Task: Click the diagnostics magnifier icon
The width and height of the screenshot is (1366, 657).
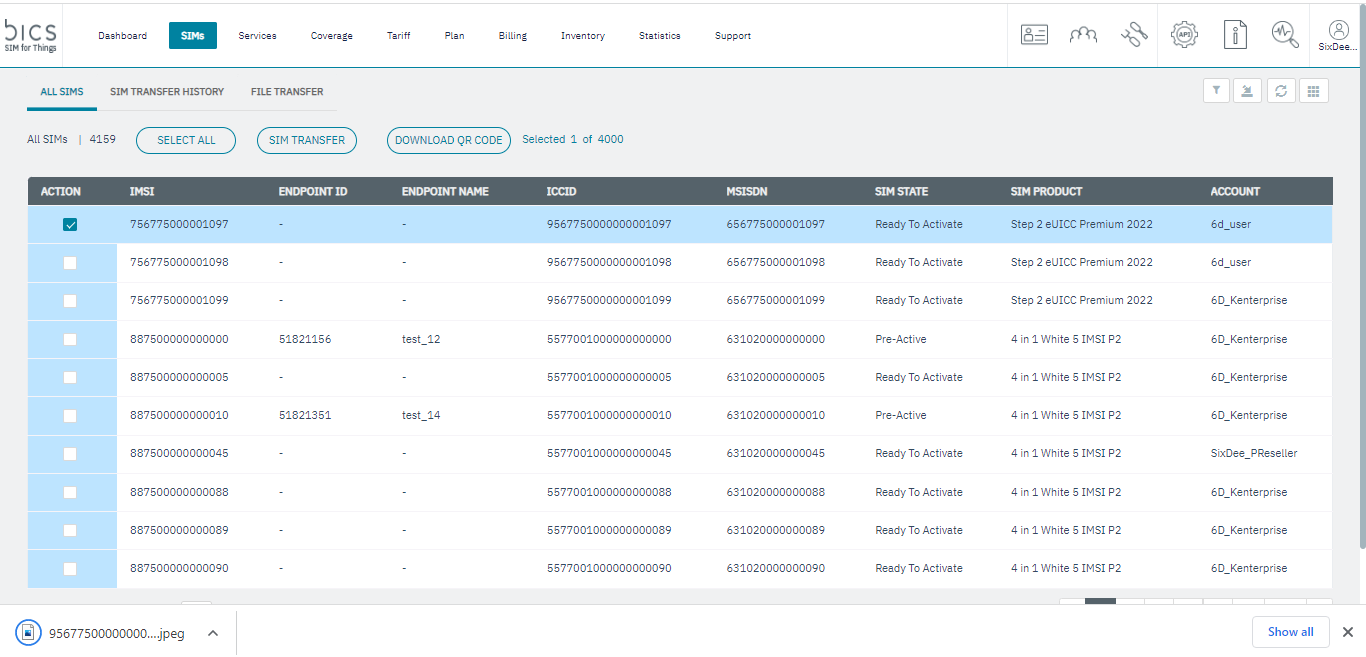Action: click(1285, 35)
